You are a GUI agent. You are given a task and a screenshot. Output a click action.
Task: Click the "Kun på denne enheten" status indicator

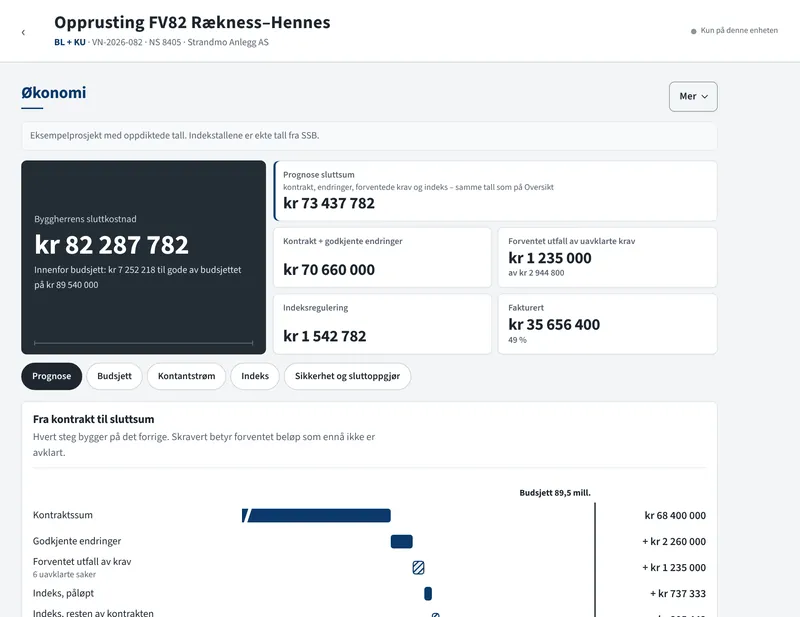pos(734,31)
